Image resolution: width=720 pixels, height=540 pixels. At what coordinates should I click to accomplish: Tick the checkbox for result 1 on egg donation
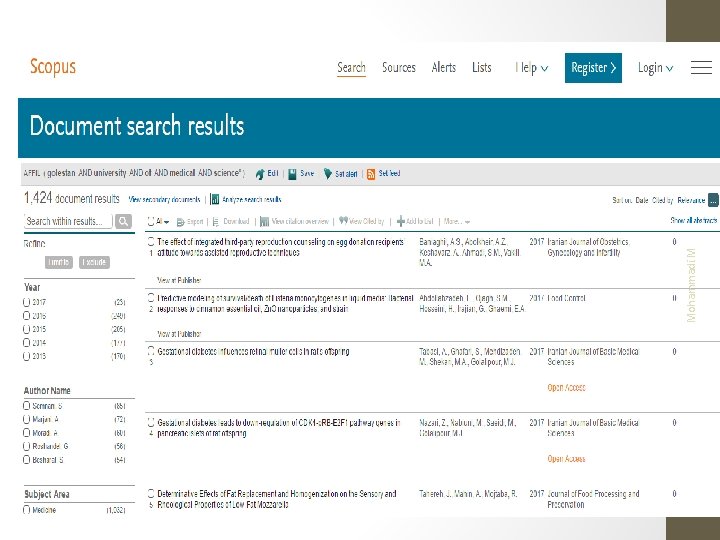point(151,242)
